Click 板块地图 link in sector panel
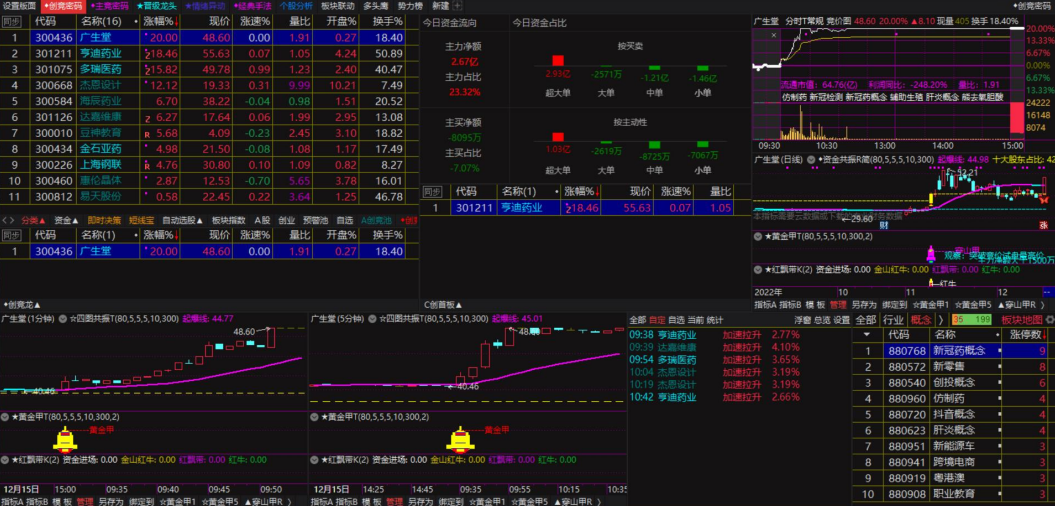Screen dimensions: 1055x506 click(x=1021, y=320)
